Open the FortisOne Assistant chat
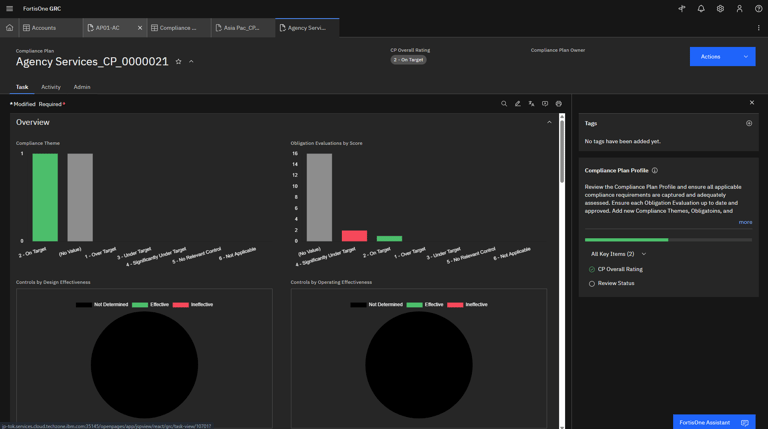The width and height of the screenshot is (768, 429). 714,422
